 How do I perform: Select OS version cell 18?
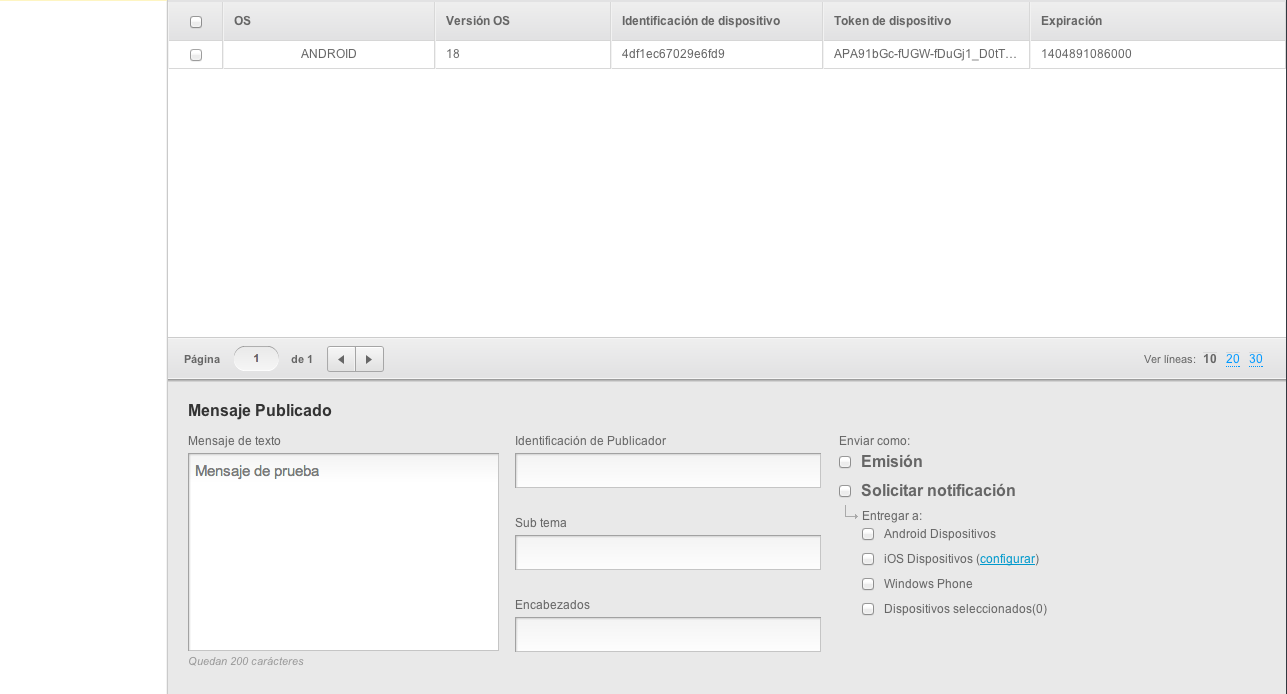coord(523,54)
